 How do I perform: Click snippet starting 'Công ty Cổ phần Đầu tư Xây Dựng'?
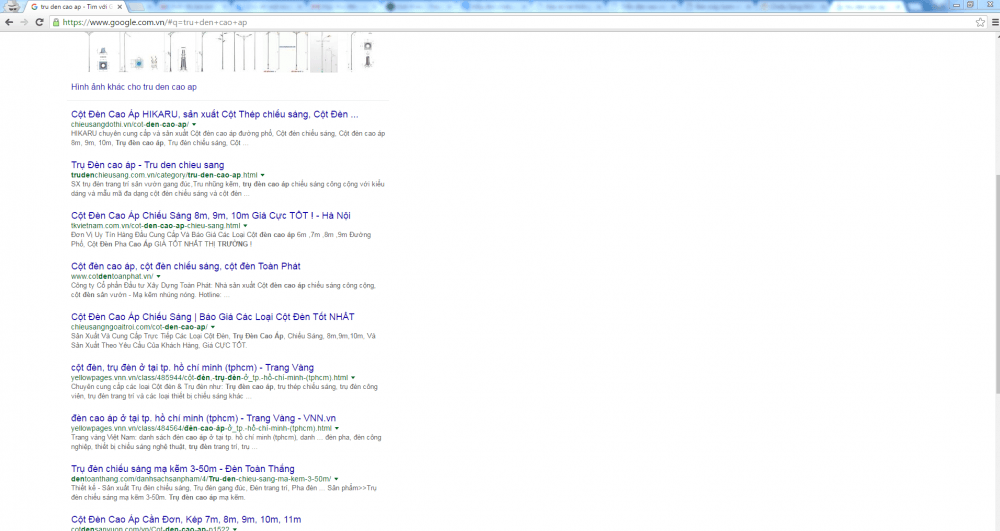pyautogui.click(x=223, y=290)
